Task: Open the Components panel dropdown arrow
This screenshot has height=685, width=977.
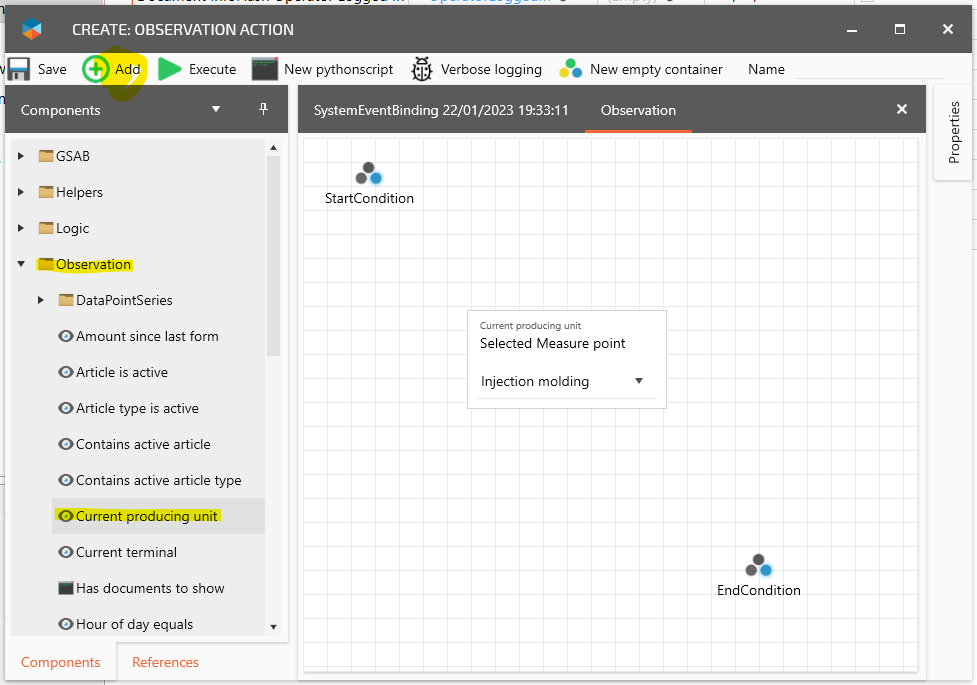Action: tap(216, 109)
